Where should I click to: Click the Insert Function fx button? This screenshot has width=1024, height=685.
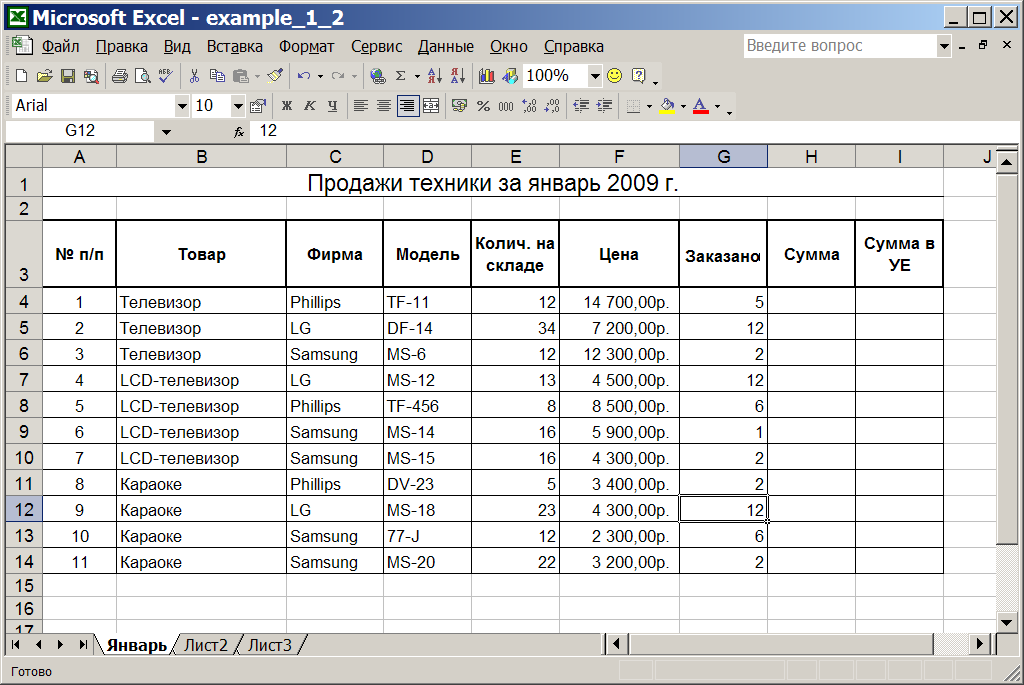point(239,132)
